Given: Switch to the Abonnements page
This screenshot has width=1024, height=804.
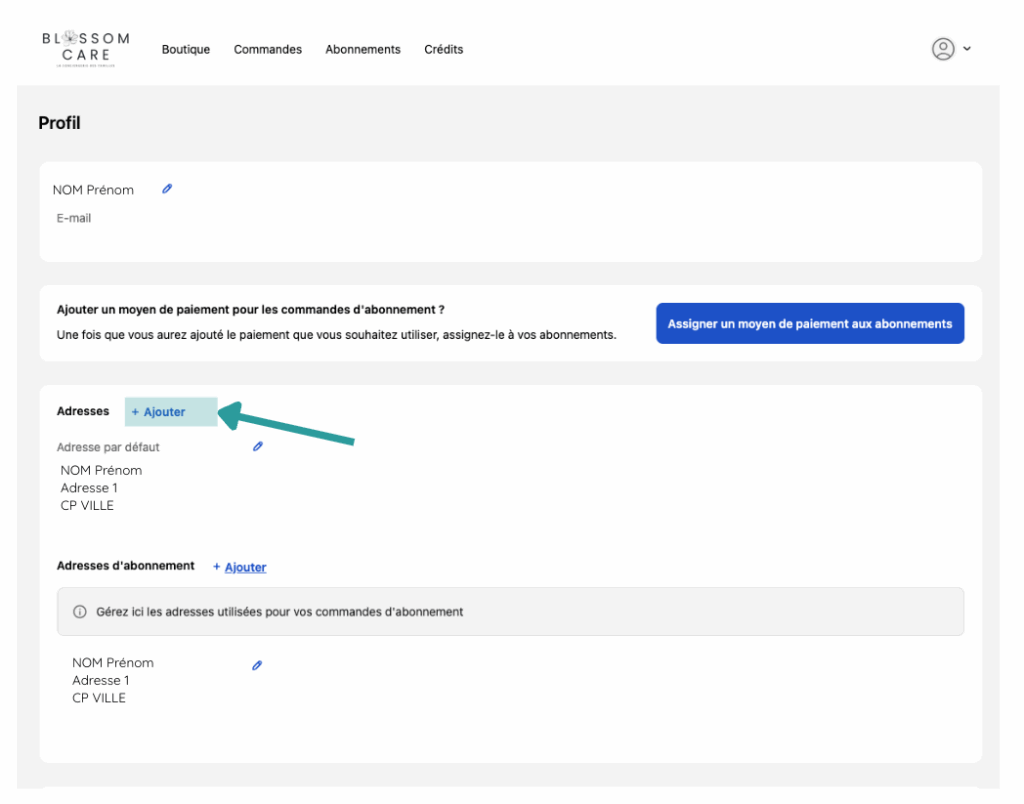Looking at the screenshot, I should click(362, 49).
